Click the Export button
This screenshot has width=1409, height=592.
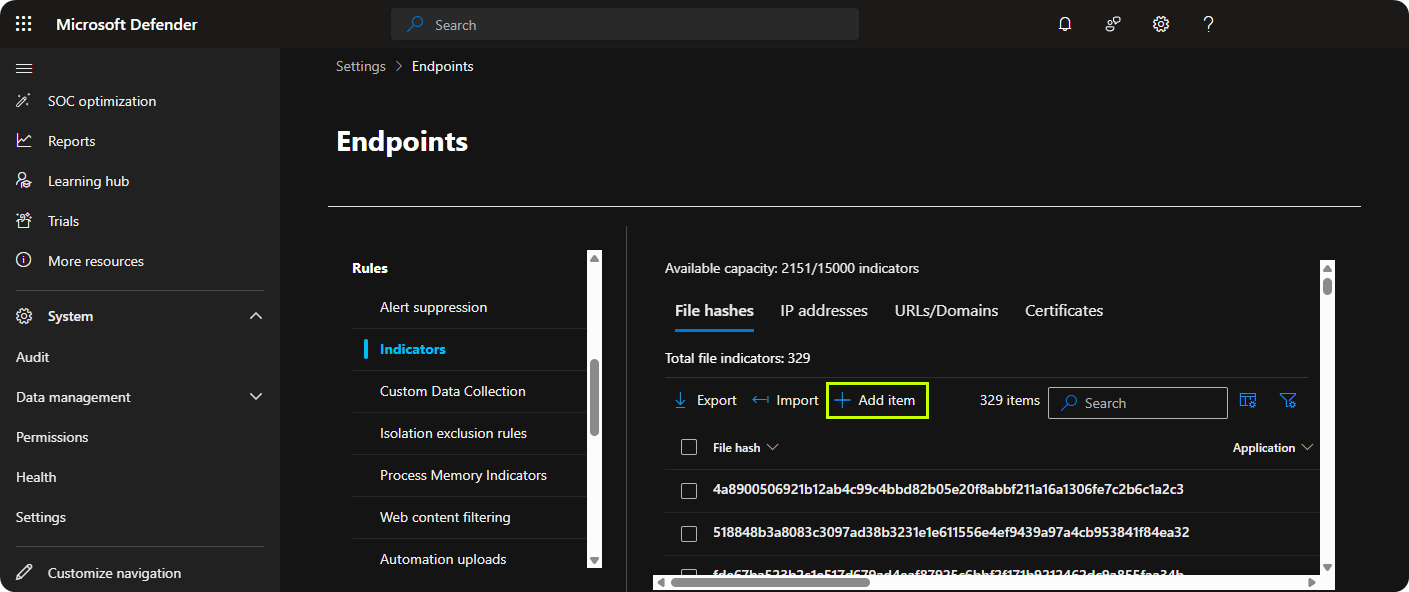(705, 400)
